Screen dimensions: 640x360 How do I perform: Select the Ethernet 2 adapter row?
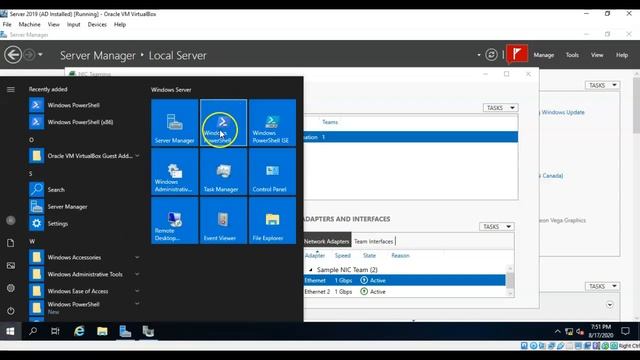pos(404,292)
